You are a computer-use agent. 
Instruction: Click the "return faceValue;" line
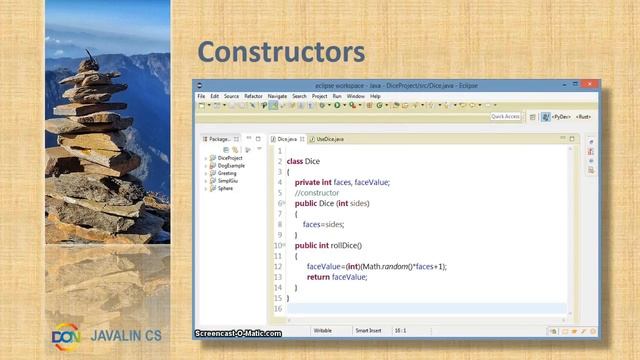pos(337,277)
